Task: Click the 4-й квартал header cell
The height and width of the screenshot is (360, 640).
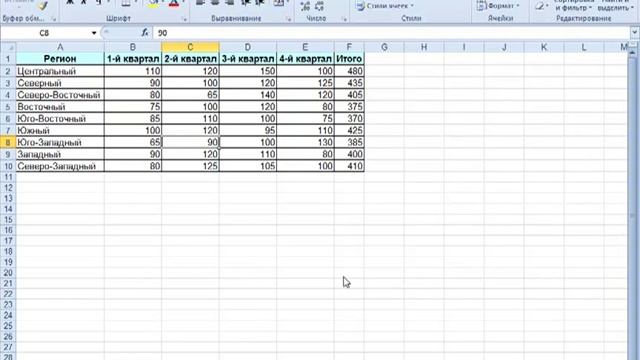Action: click(x=305, y=59)
